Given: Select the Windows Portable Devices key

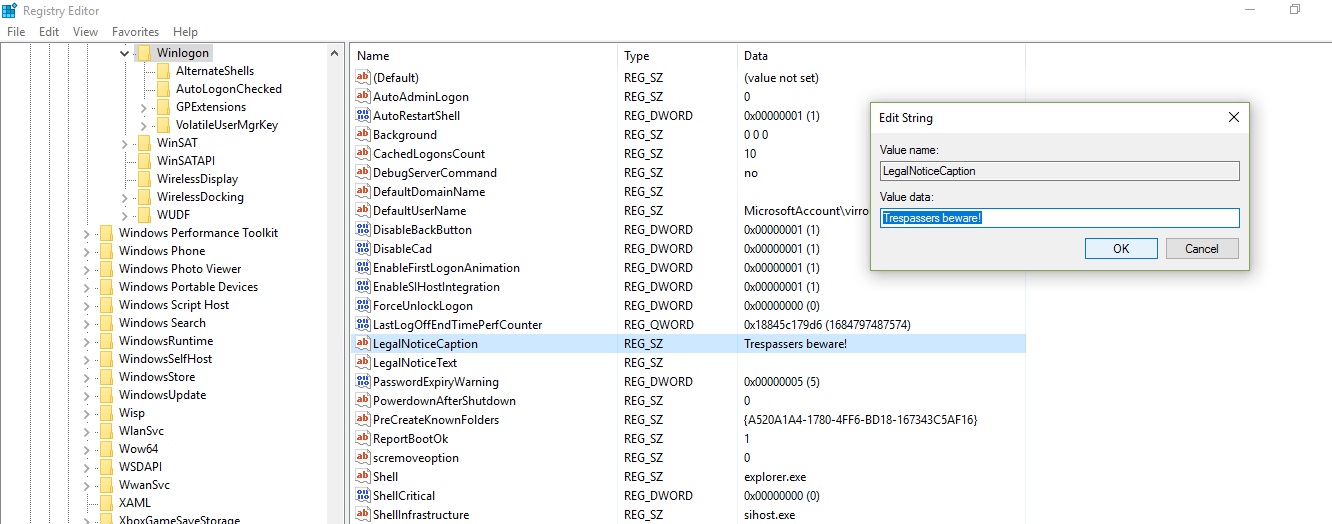Looking at the screenshot, I should (188, 287).
